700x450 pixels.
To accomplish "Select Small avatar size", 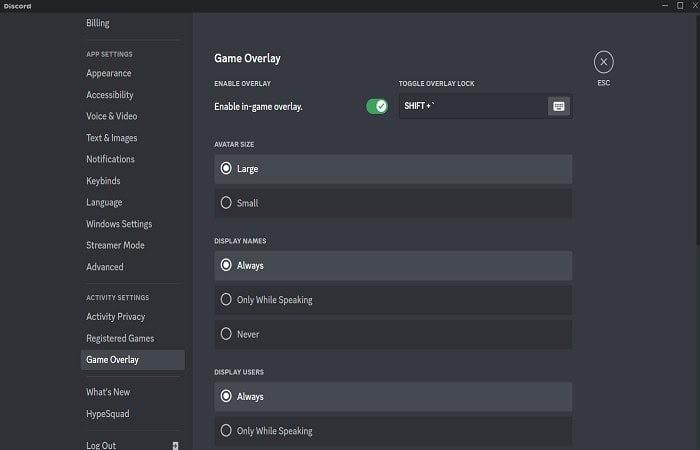I will tap(393, 203).
